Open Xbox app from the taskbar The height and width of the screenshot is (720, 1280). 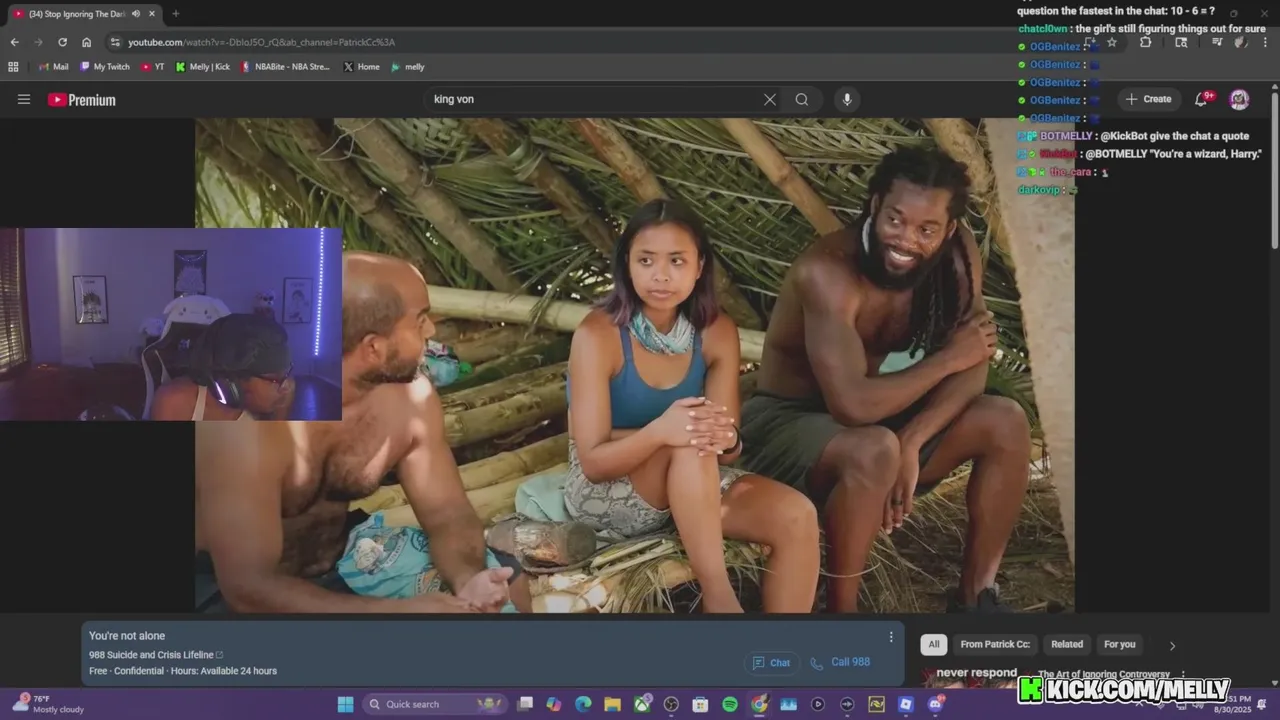pos(642,704)
